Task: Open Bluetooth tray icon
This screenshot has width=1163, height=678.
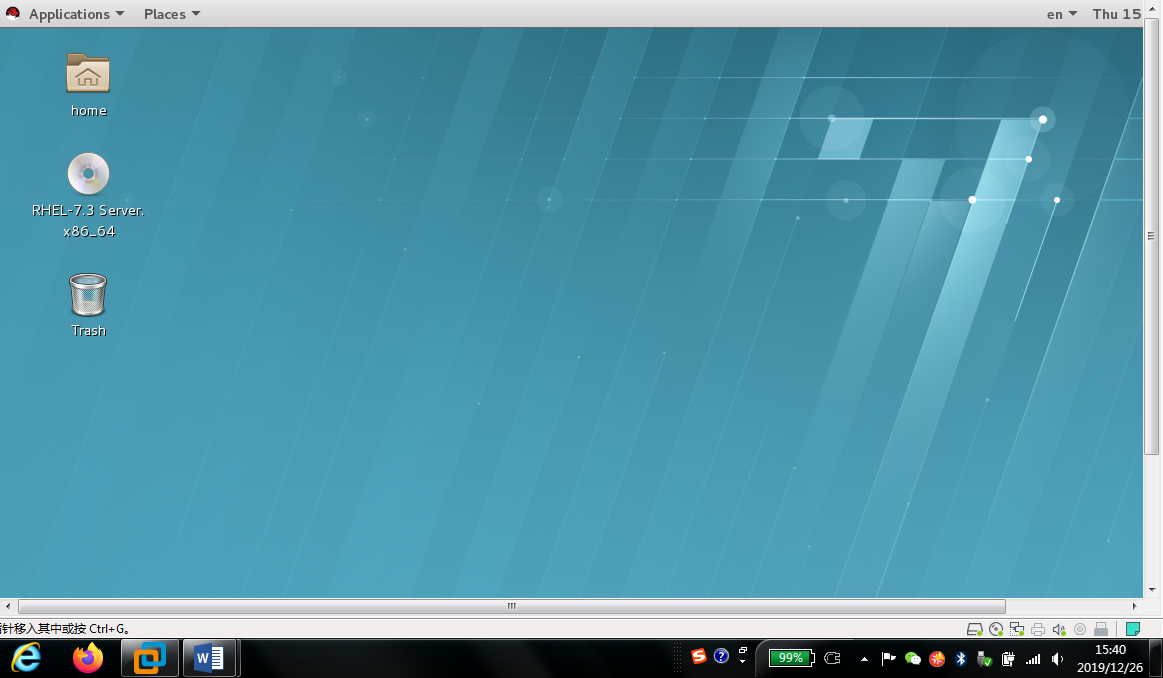Action: coord(961,659)
